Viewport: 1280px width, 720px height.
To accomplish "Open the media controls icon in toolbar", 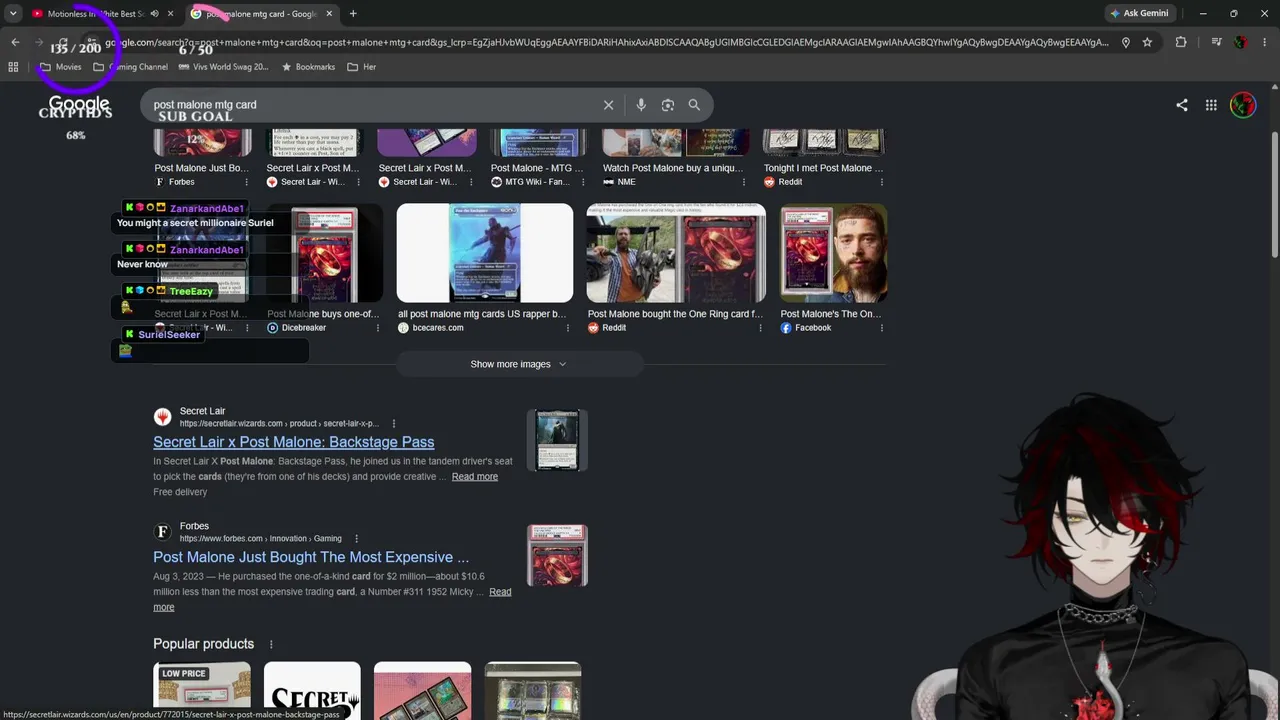I will (x=1216, y=42).
